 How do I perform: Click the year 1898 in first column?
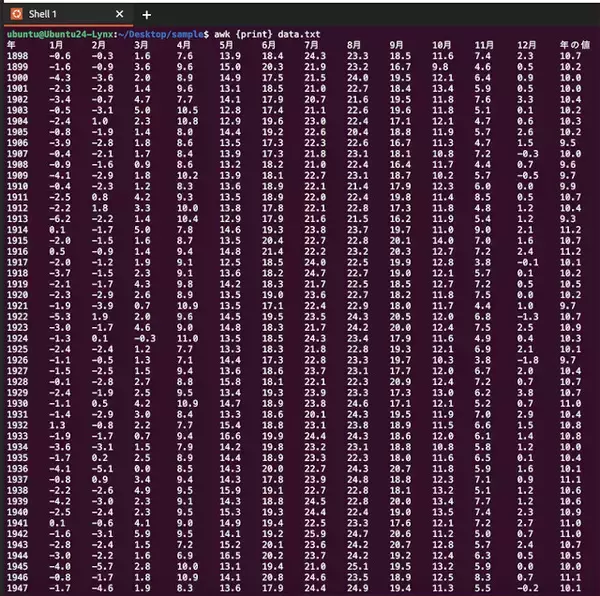click(x=18, y=56)
